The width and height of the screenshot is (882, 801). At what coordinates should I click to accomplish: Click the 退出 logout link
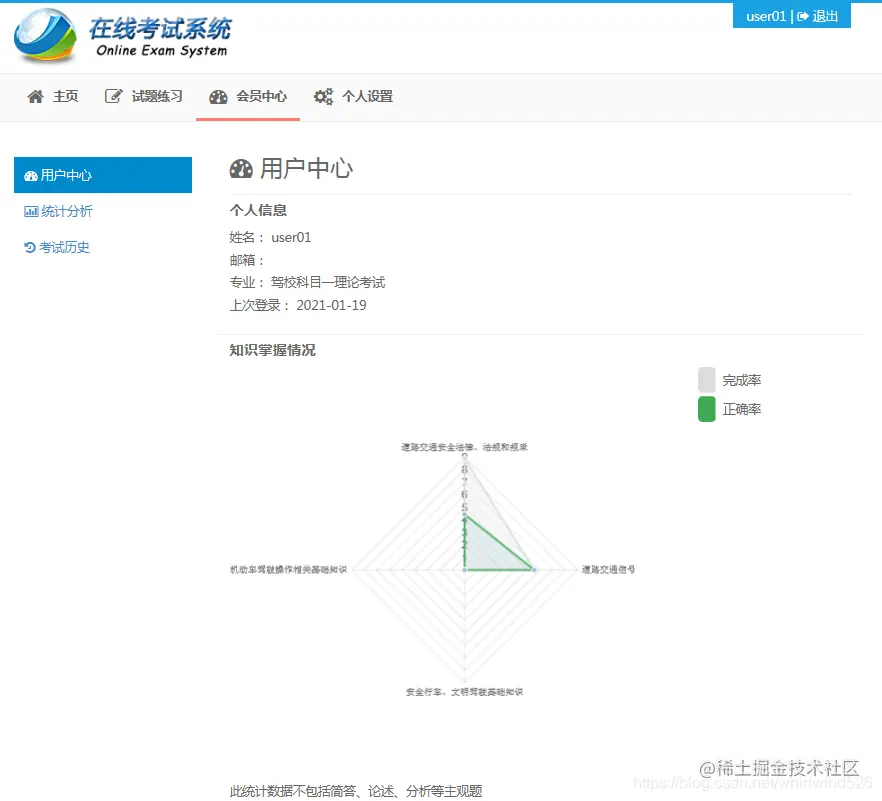pos(818,16)
